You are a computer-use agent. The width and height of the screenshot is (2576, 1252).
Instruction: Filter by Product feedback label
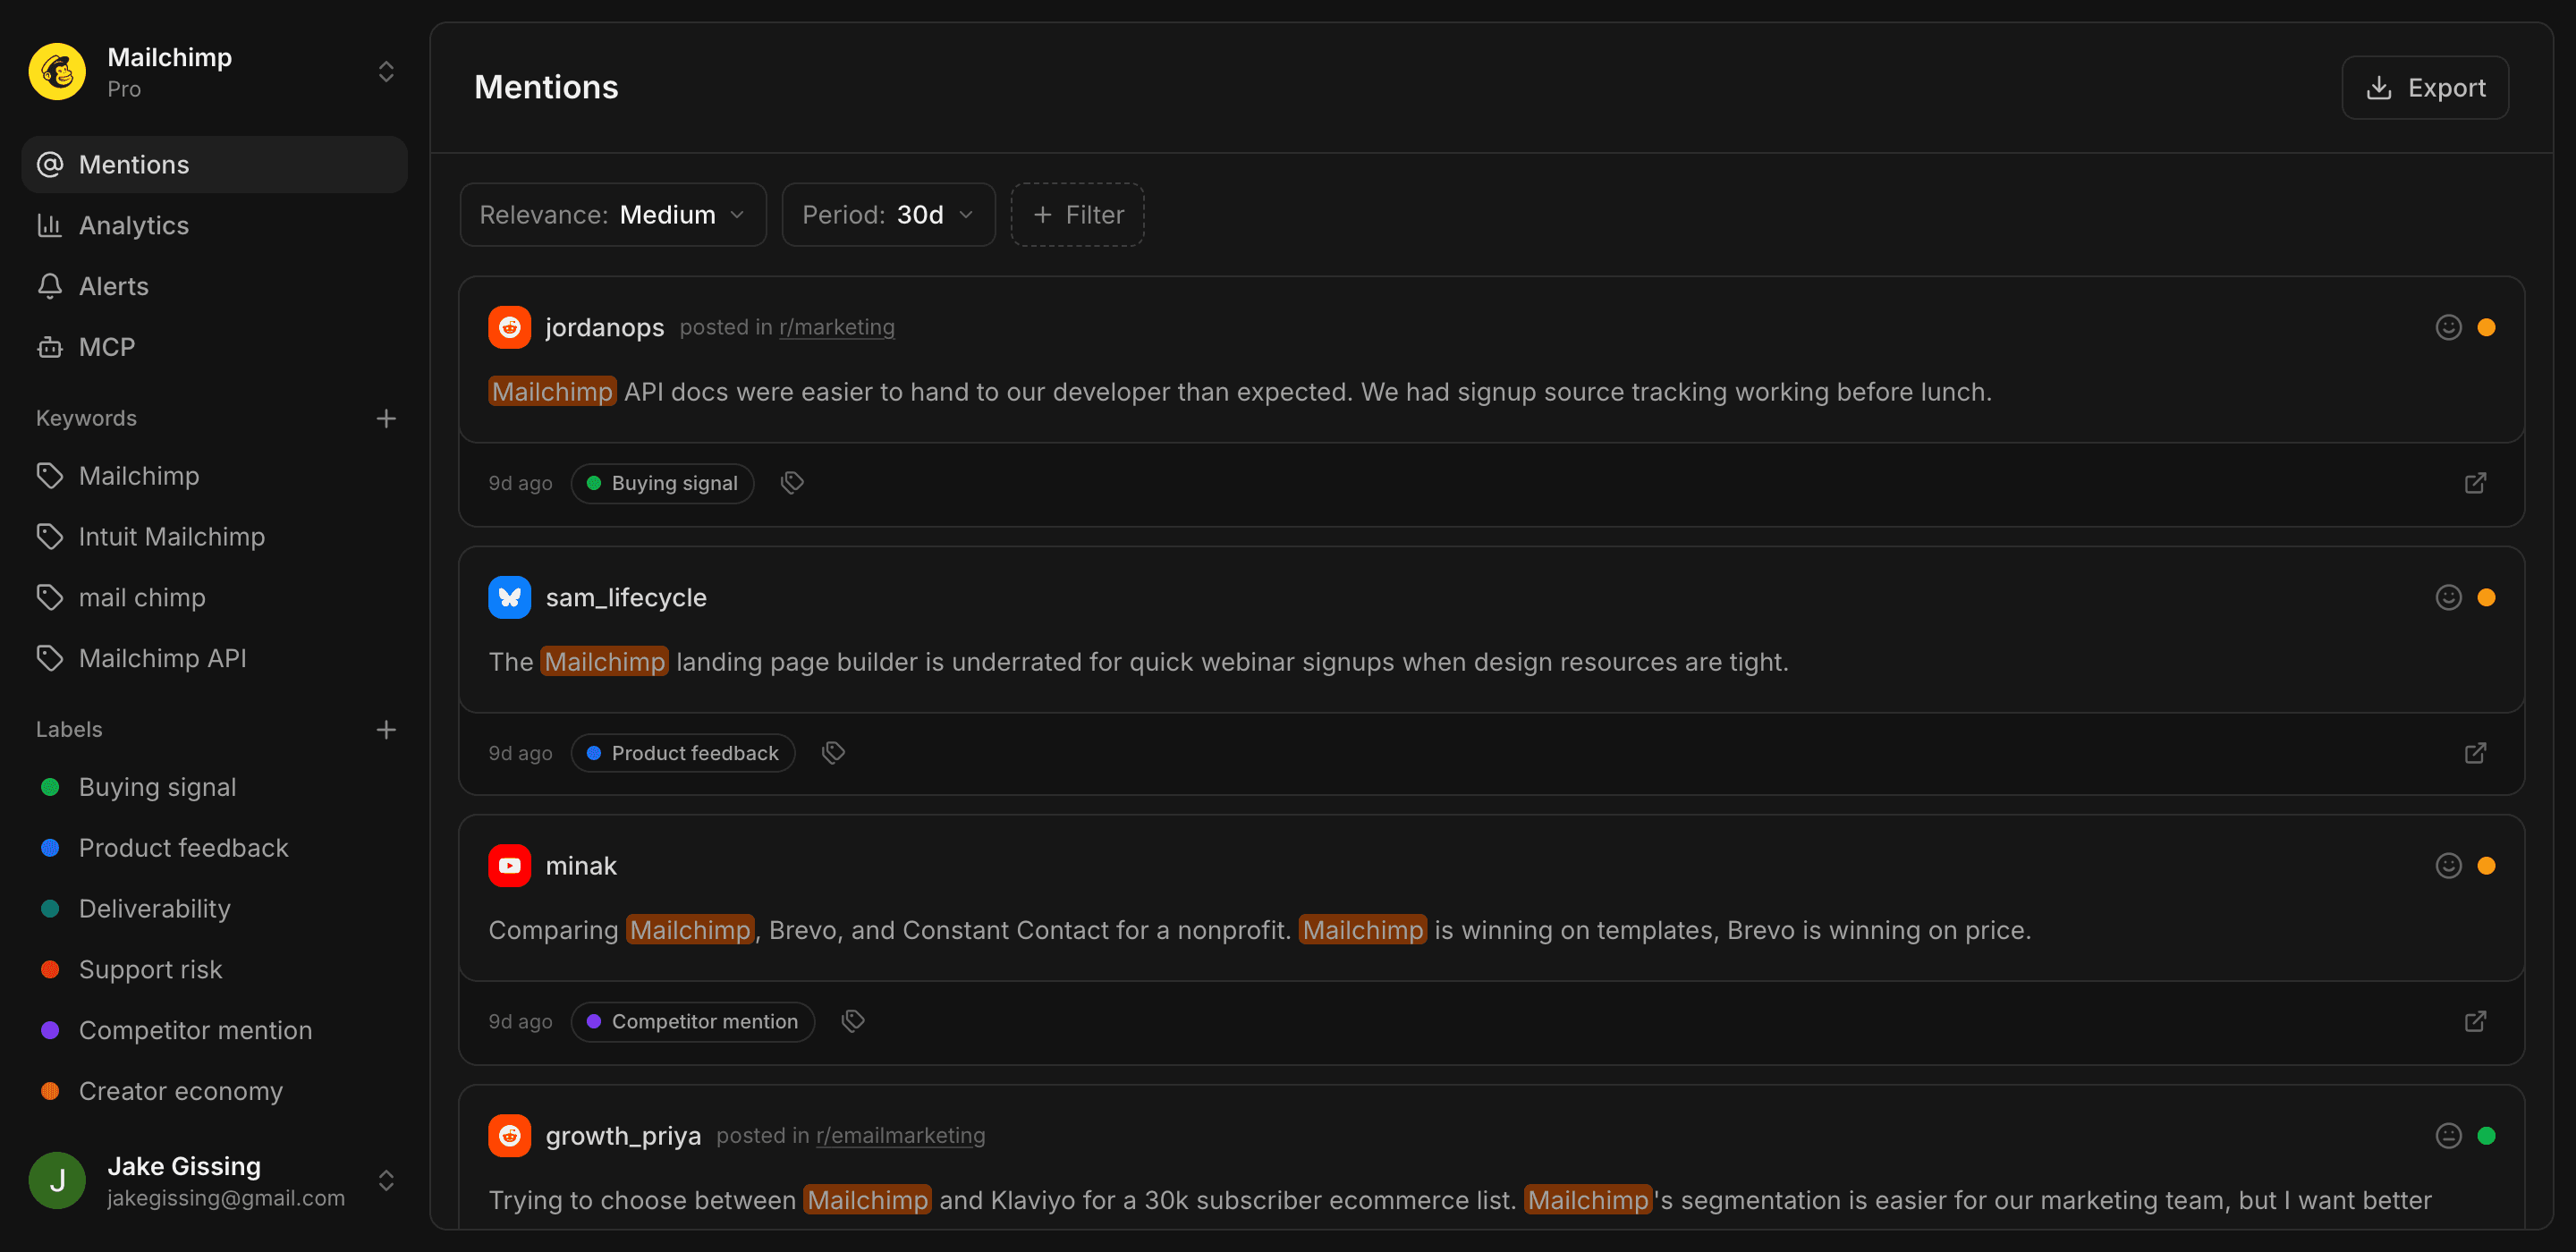coord(214,849)
